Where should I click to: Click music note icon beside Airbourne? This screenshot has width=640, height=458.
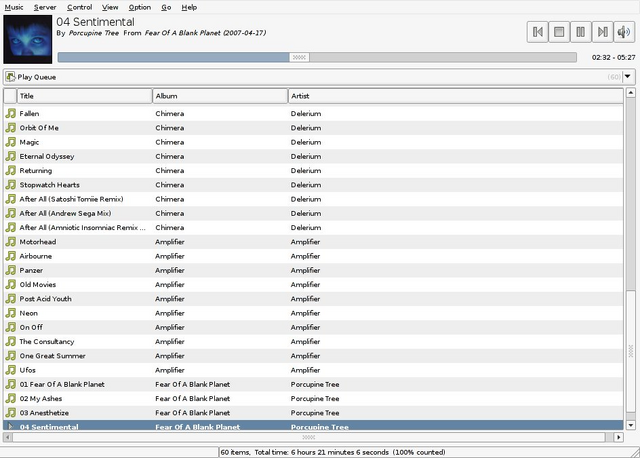coord(11,256)
